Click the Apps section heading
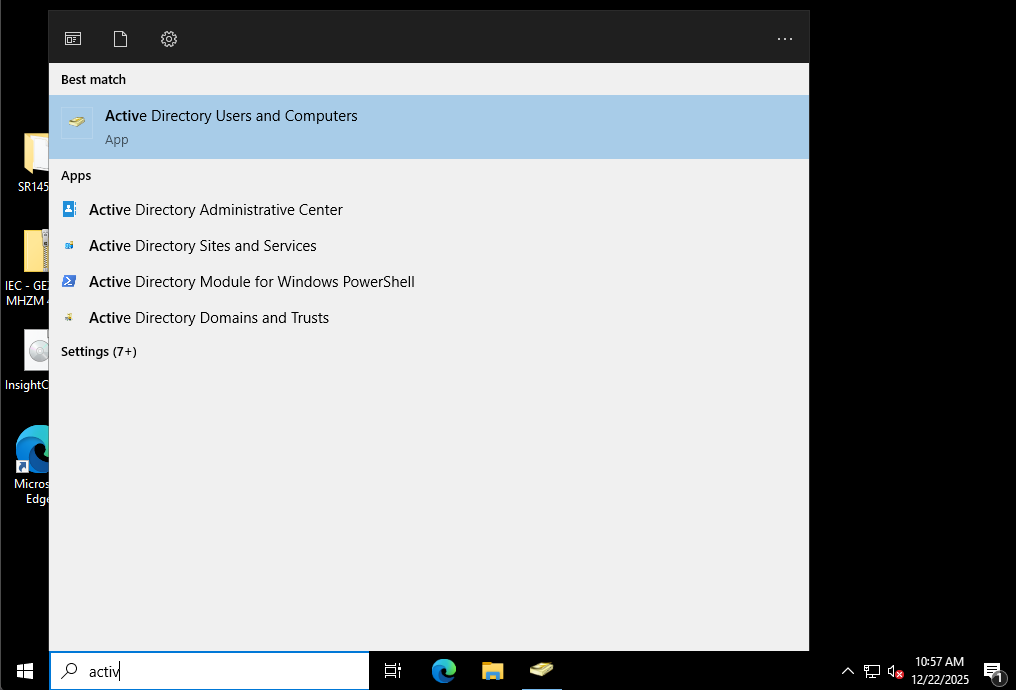This screenshot has width=1016, height=690. (76, 176)
